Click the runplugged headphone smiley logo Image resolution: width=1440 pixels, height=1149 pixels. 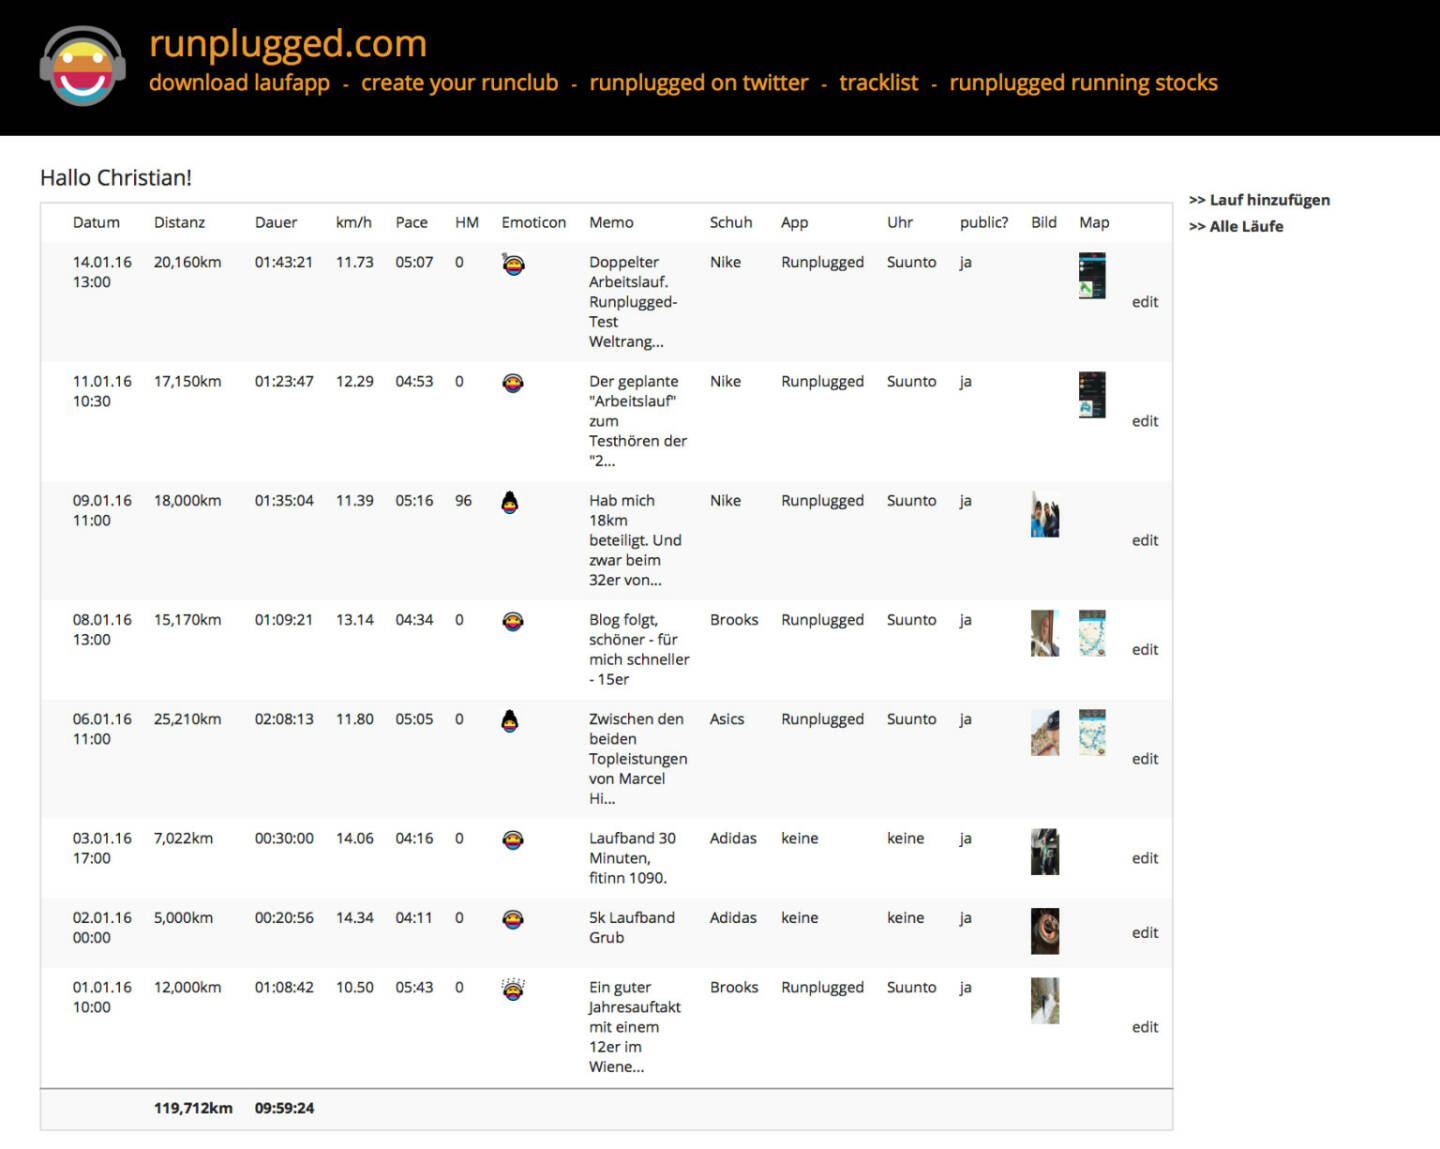click(83, 66)
